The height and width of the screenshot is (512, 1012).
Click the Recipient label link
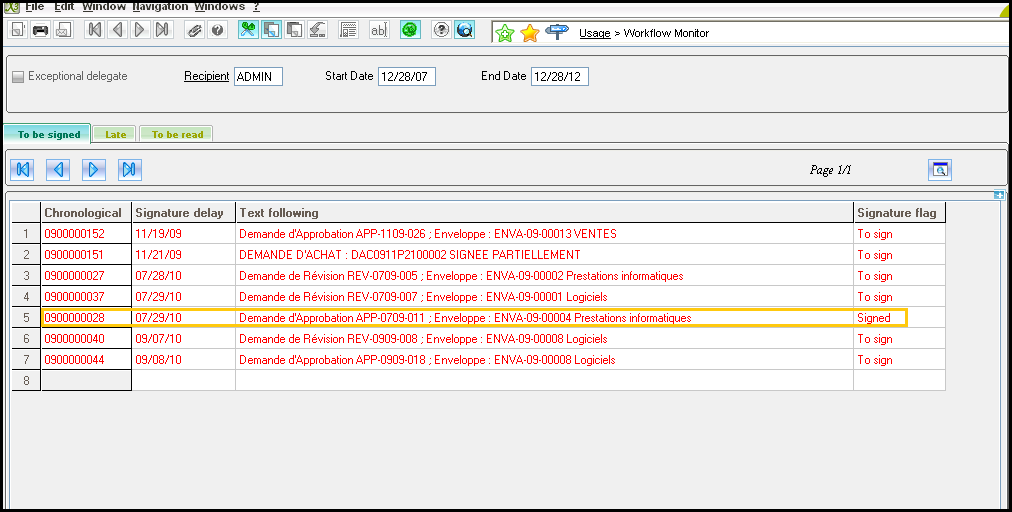(207, 76)
